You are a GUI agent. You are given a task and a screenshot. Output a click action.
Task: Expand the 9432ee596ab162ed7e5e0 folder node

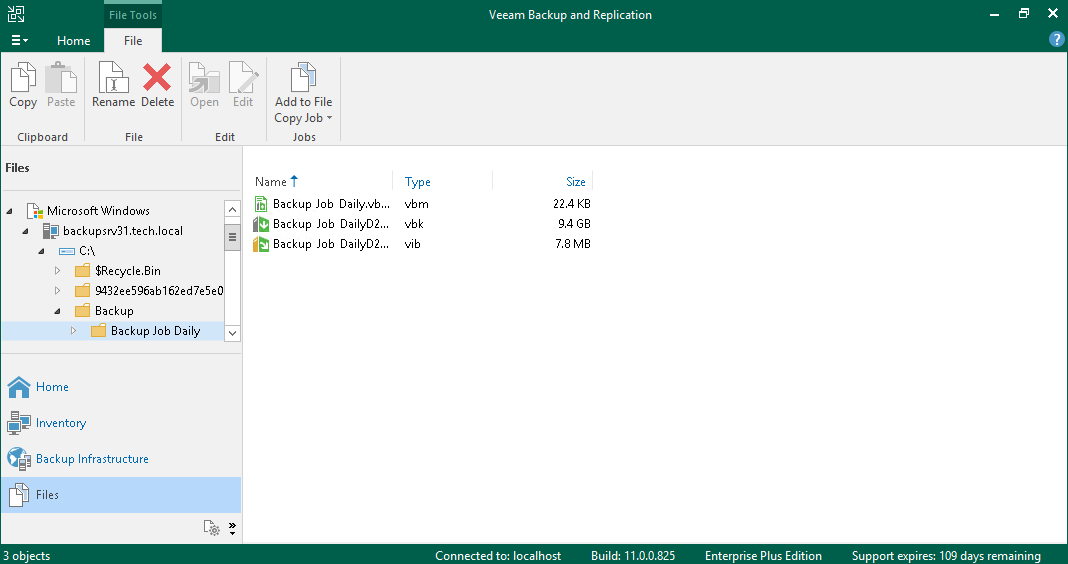pos(57,291)
